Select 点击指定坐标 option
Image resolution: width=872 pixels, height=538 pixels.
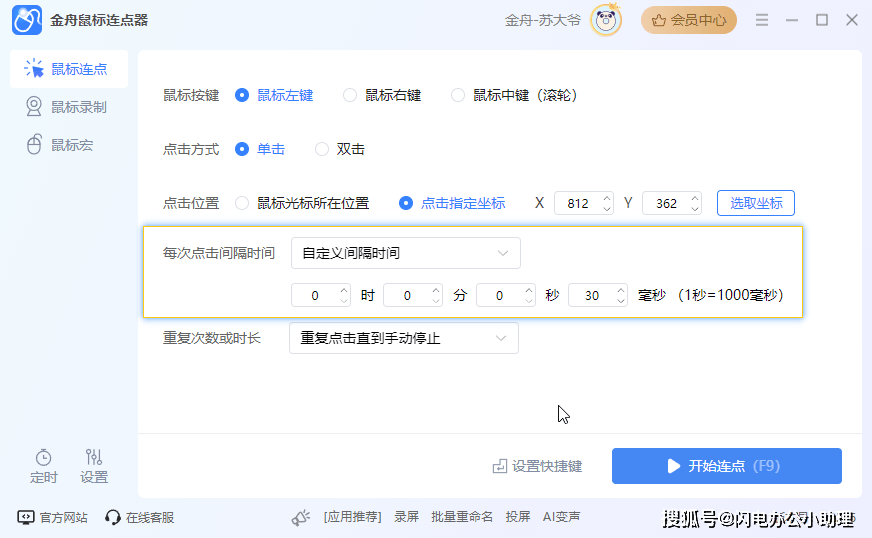(406, 203)
